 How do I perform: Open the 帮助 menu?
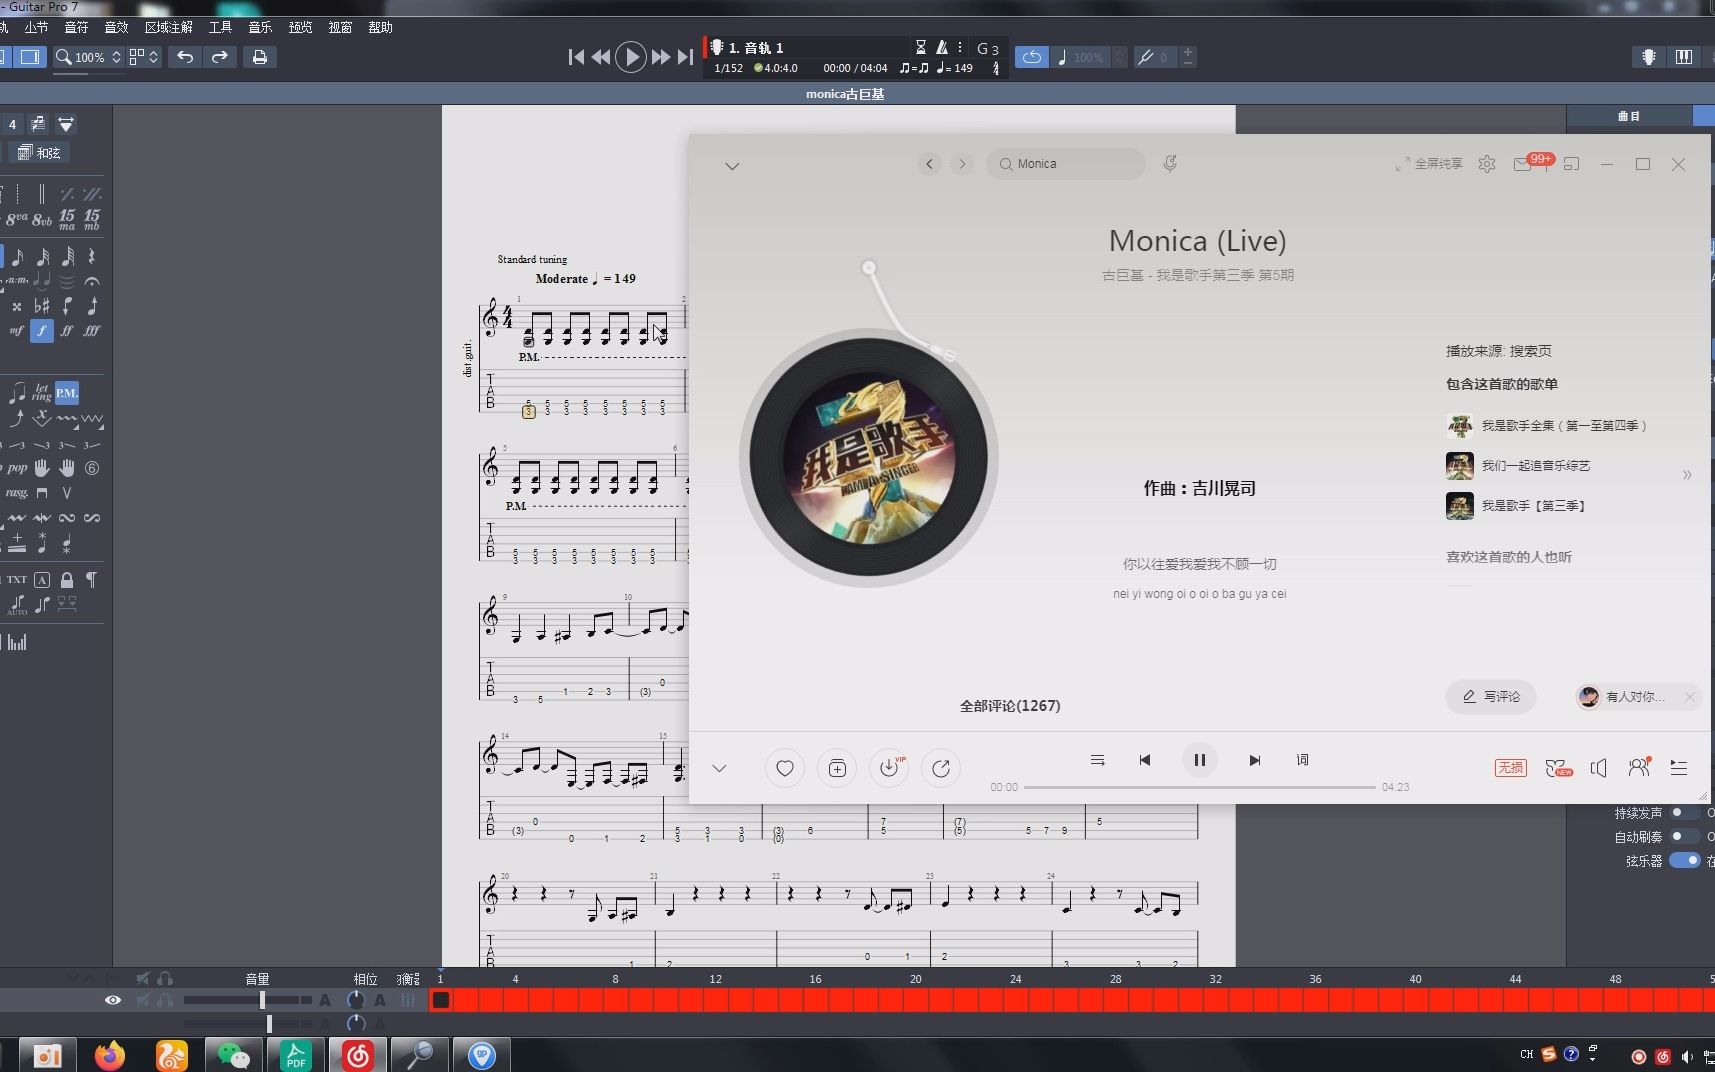click(380, 27)
